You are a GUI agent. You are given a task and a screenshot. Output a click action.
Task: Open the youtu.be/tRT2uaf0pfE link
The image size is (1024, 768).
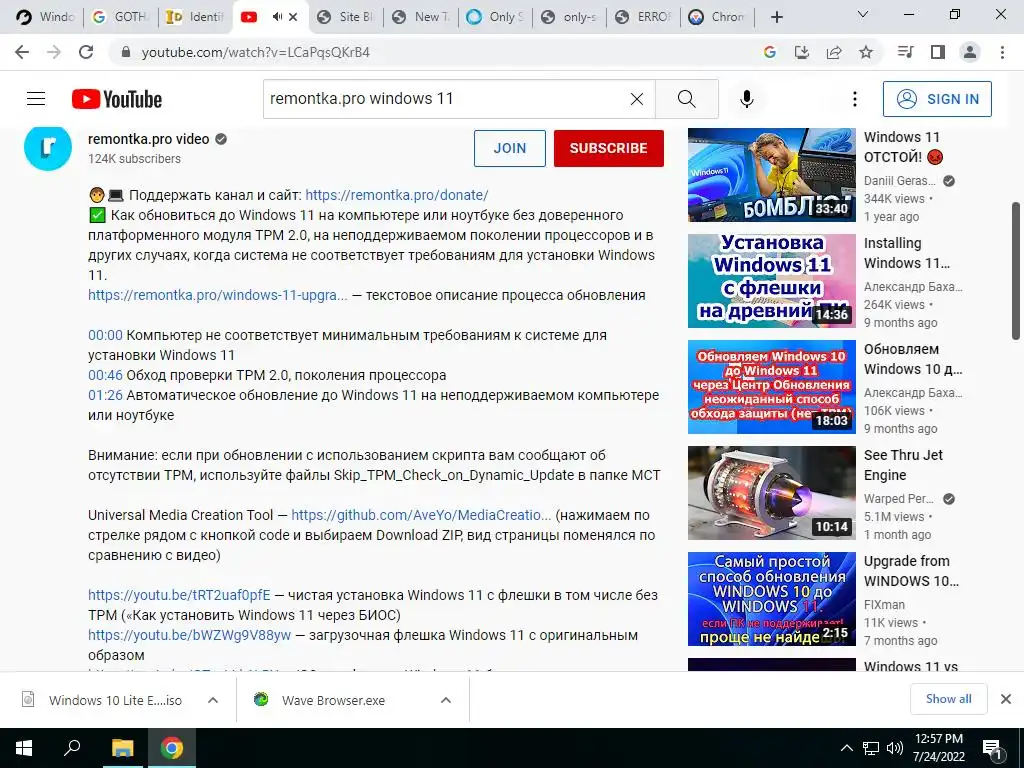[x=179, y=595]
